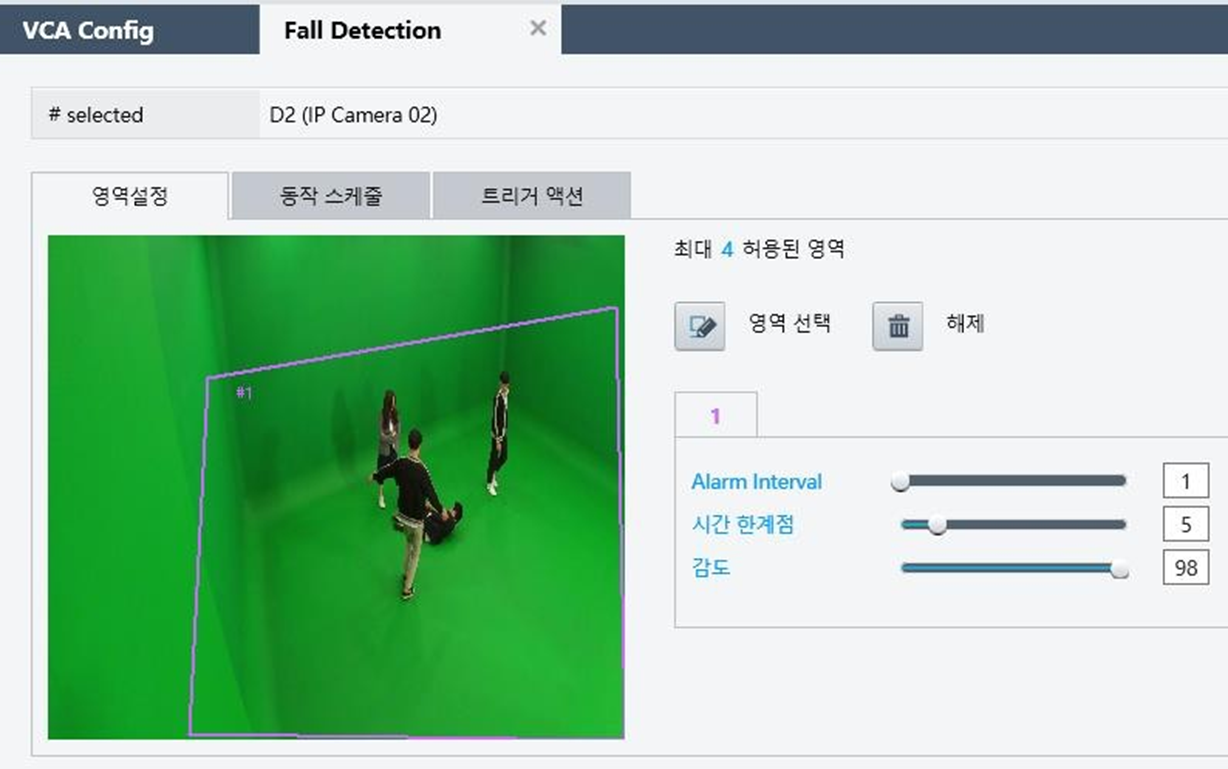This screenshot has height=769, width=1228.
Task: Click the 해제 label
Action: 965,324
